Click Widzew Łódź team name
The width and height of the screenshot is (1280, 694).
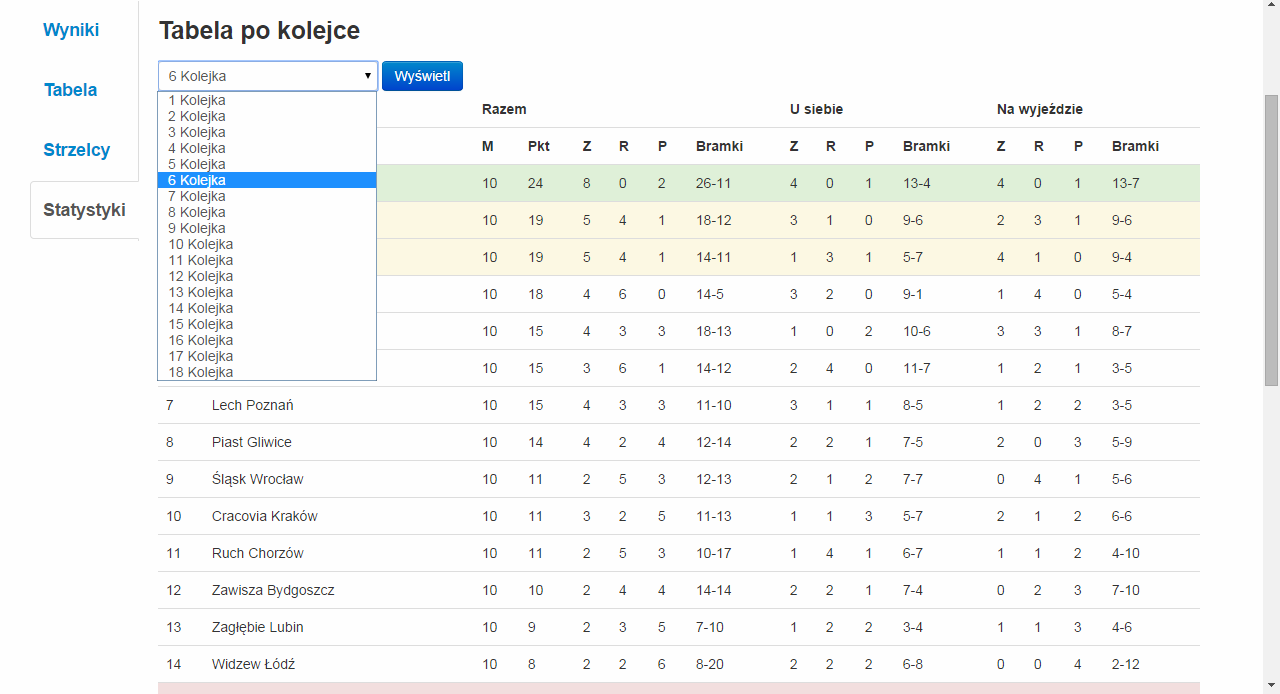coord(253,664)
